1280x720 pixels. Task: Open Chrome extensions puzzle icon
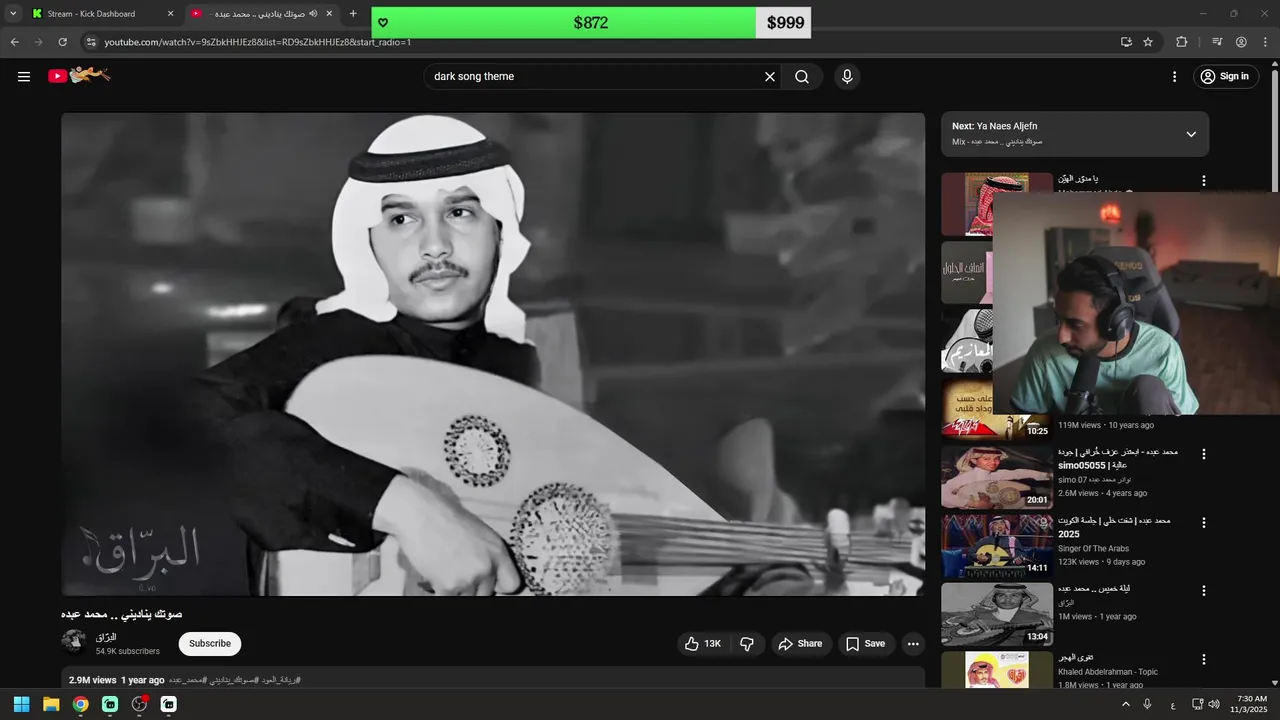1181,42
